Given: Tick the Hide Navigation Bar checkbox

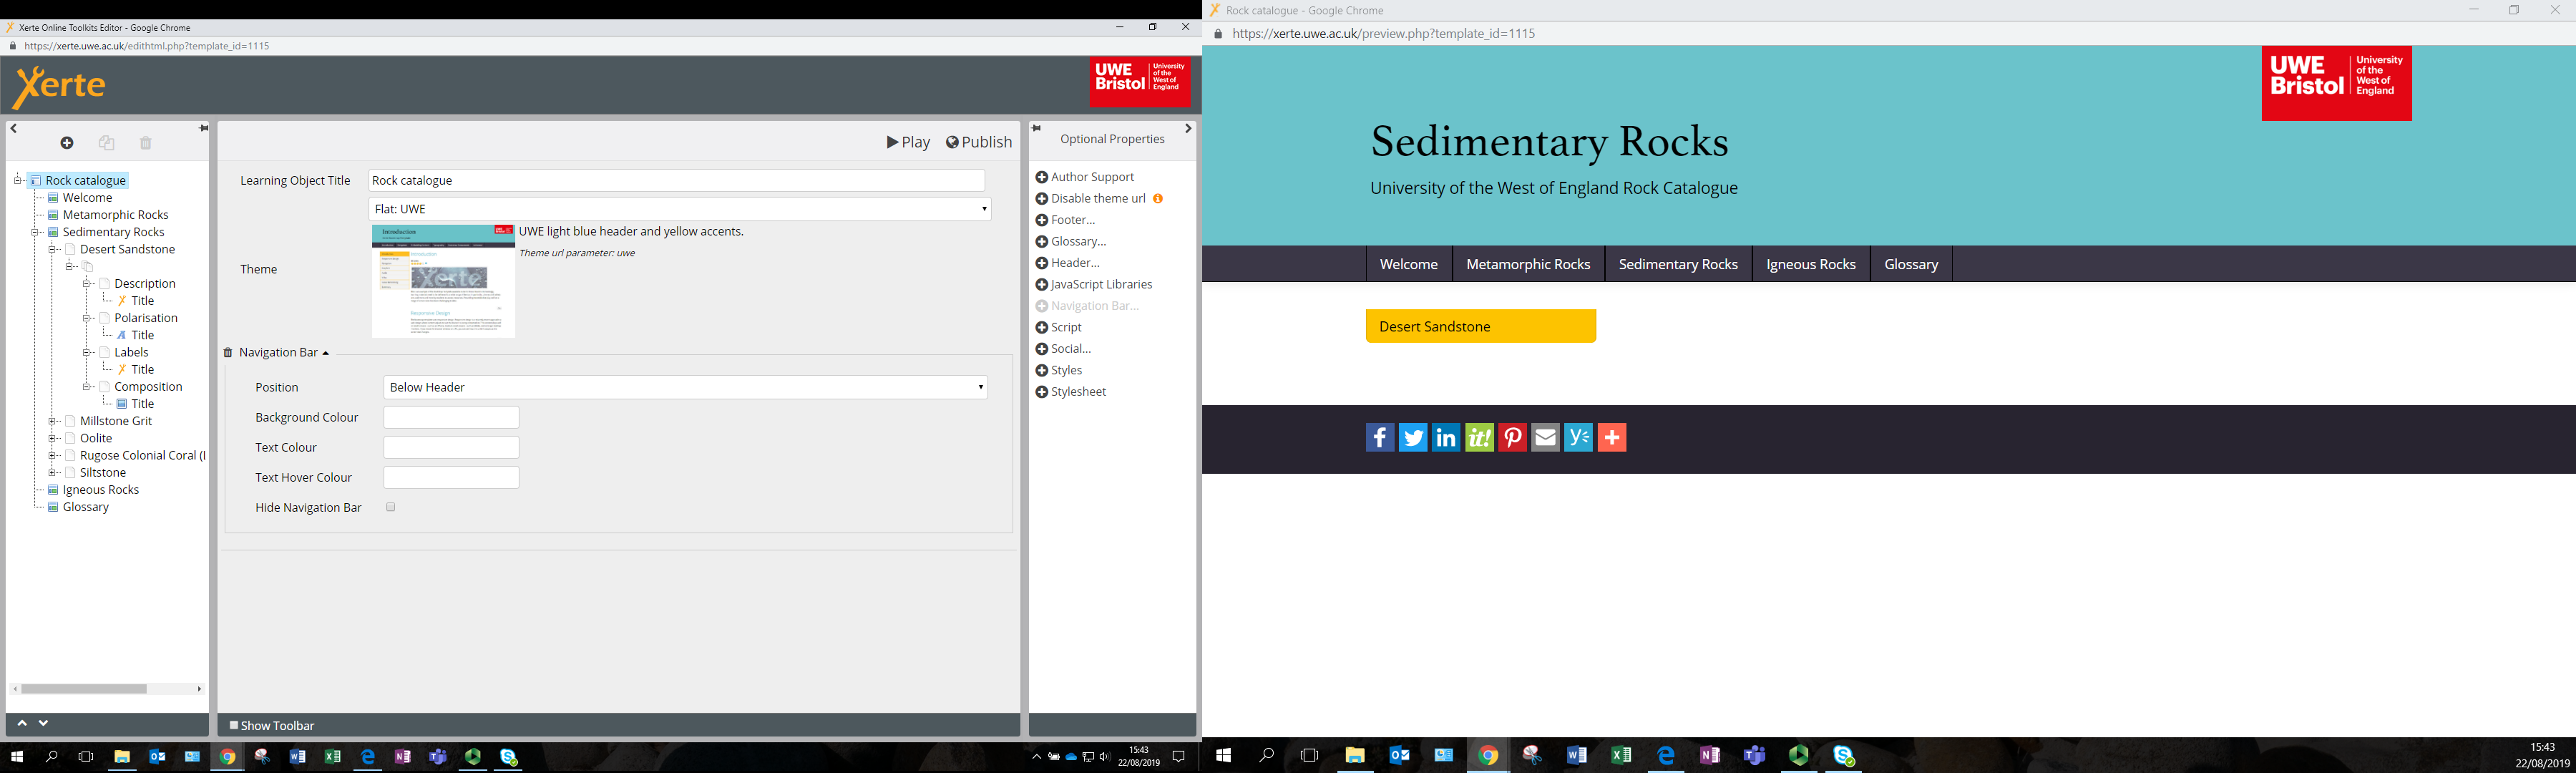Looking at the screenshot, I should tap(391, 507).
